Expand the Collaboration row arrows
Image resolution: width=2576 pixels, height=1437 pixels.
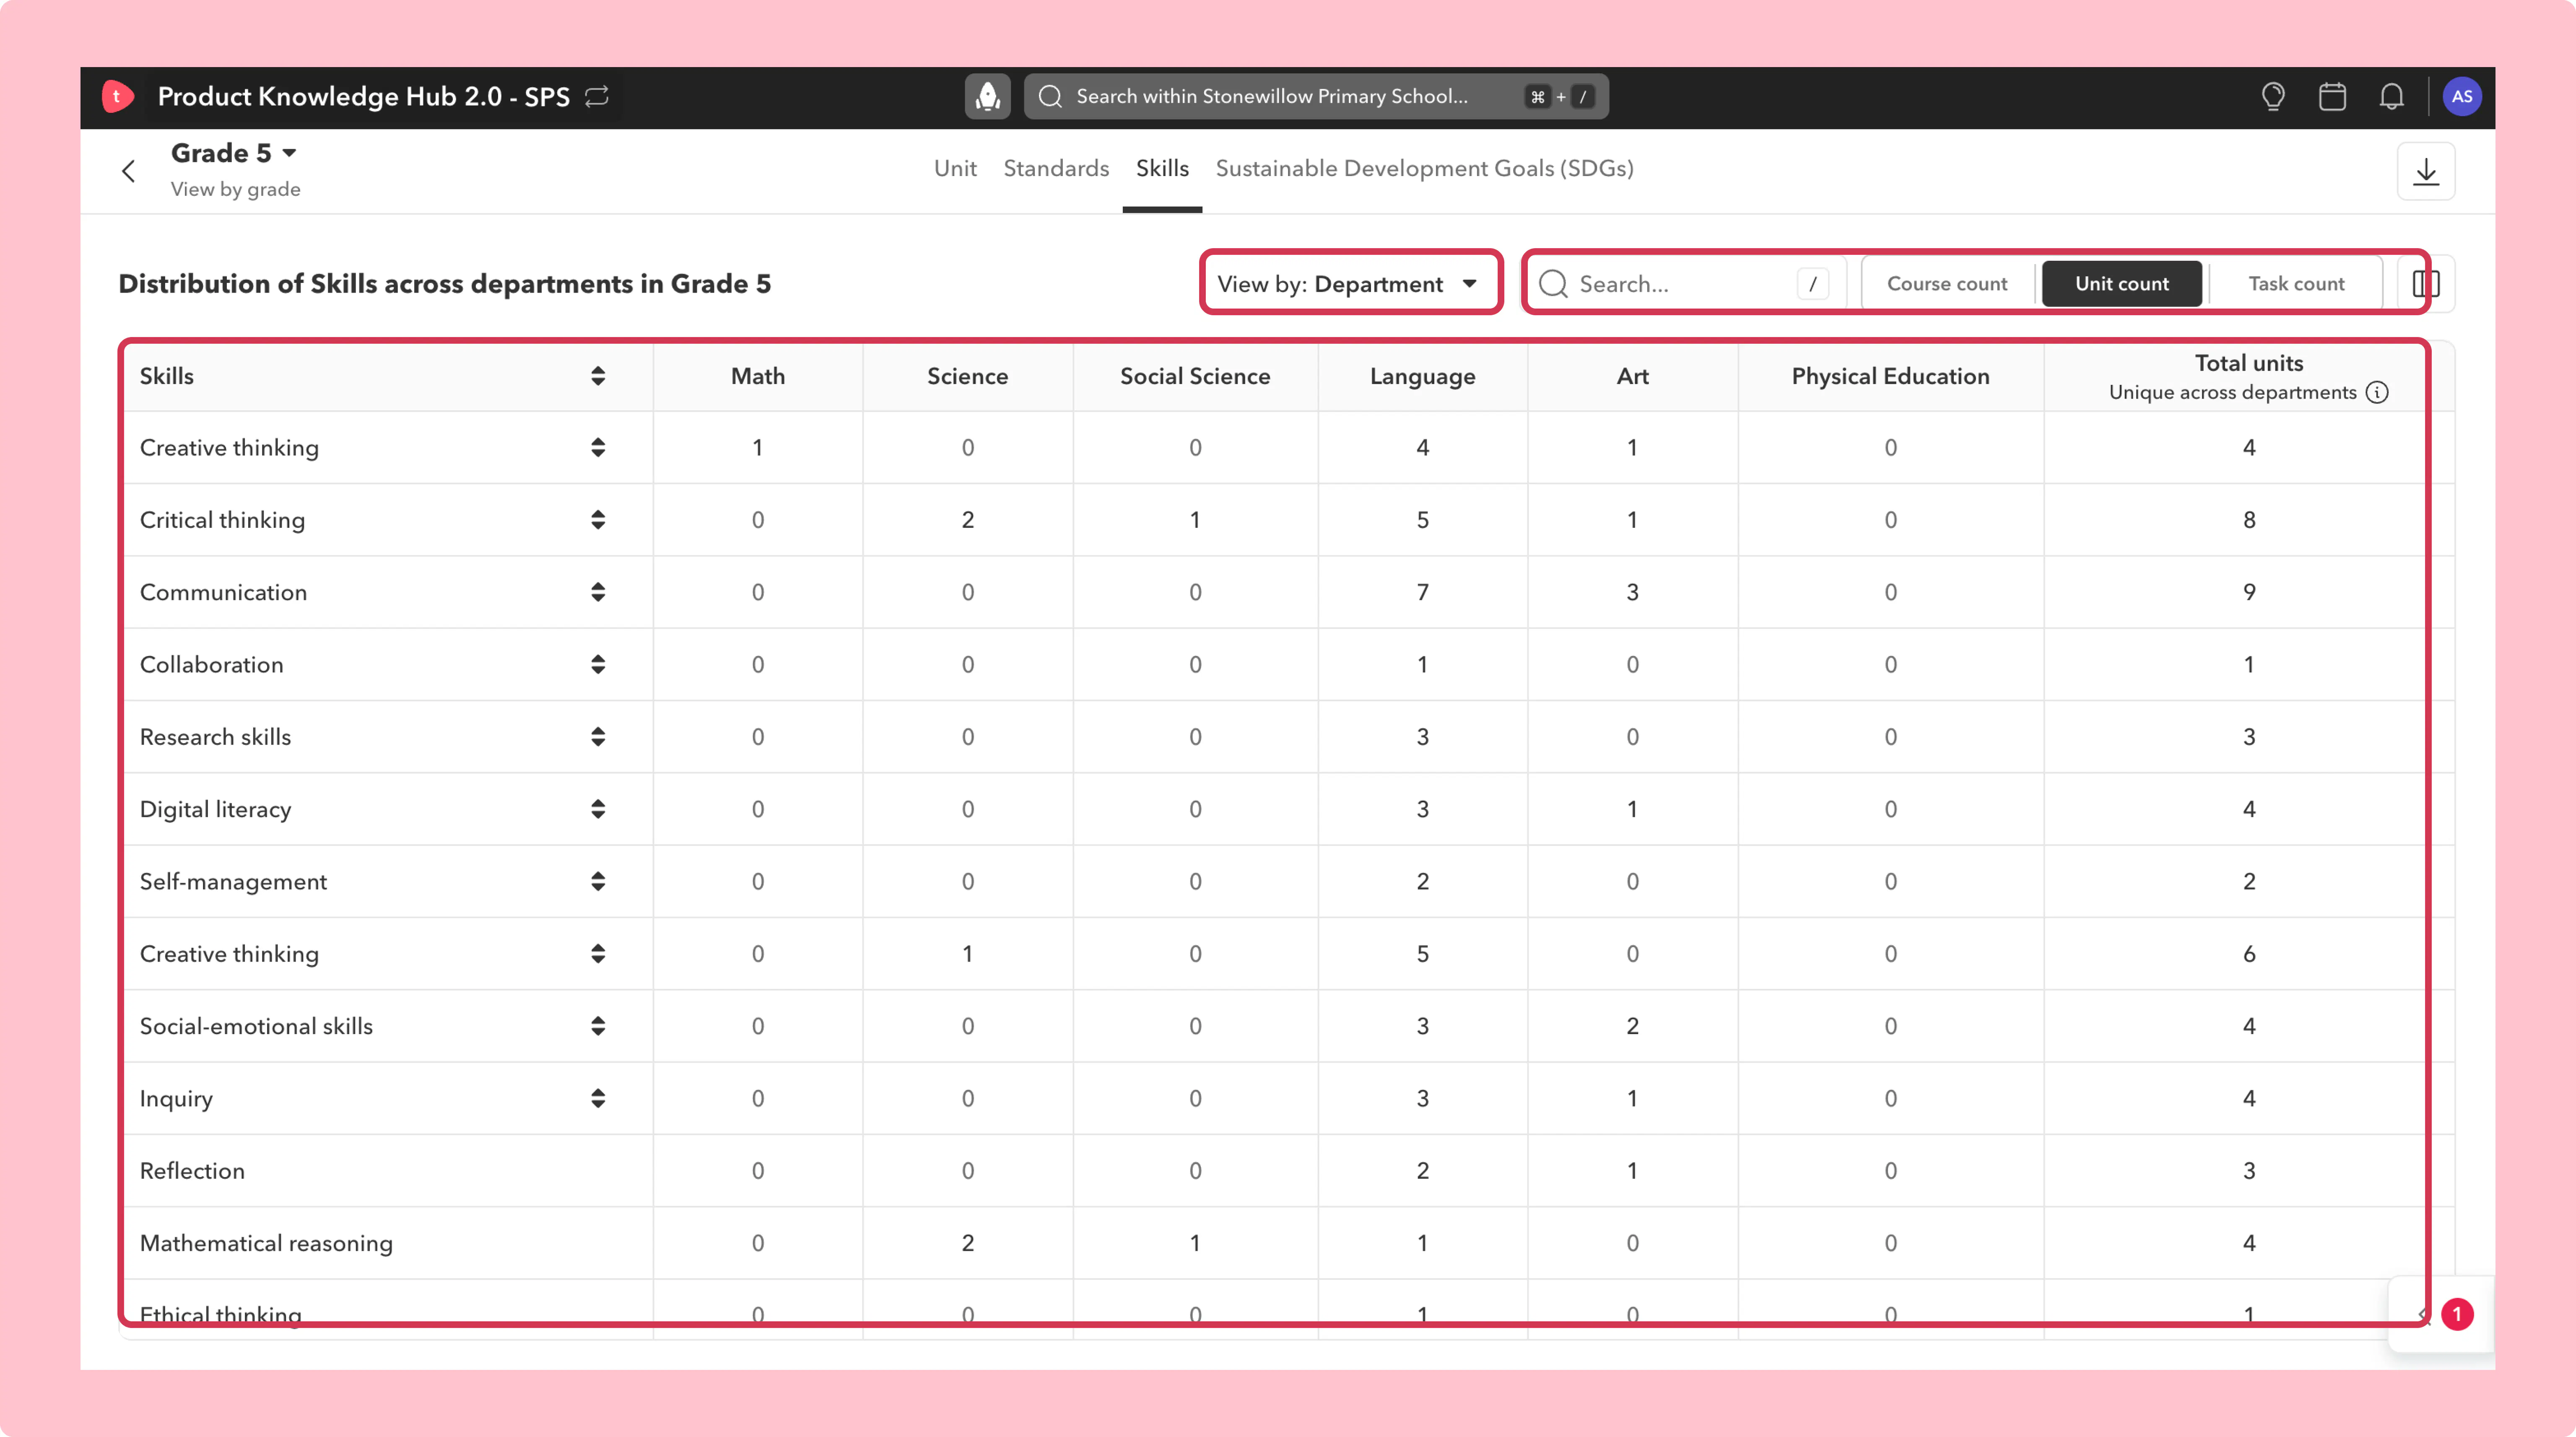pyautogui.click(x=598, y=664)
